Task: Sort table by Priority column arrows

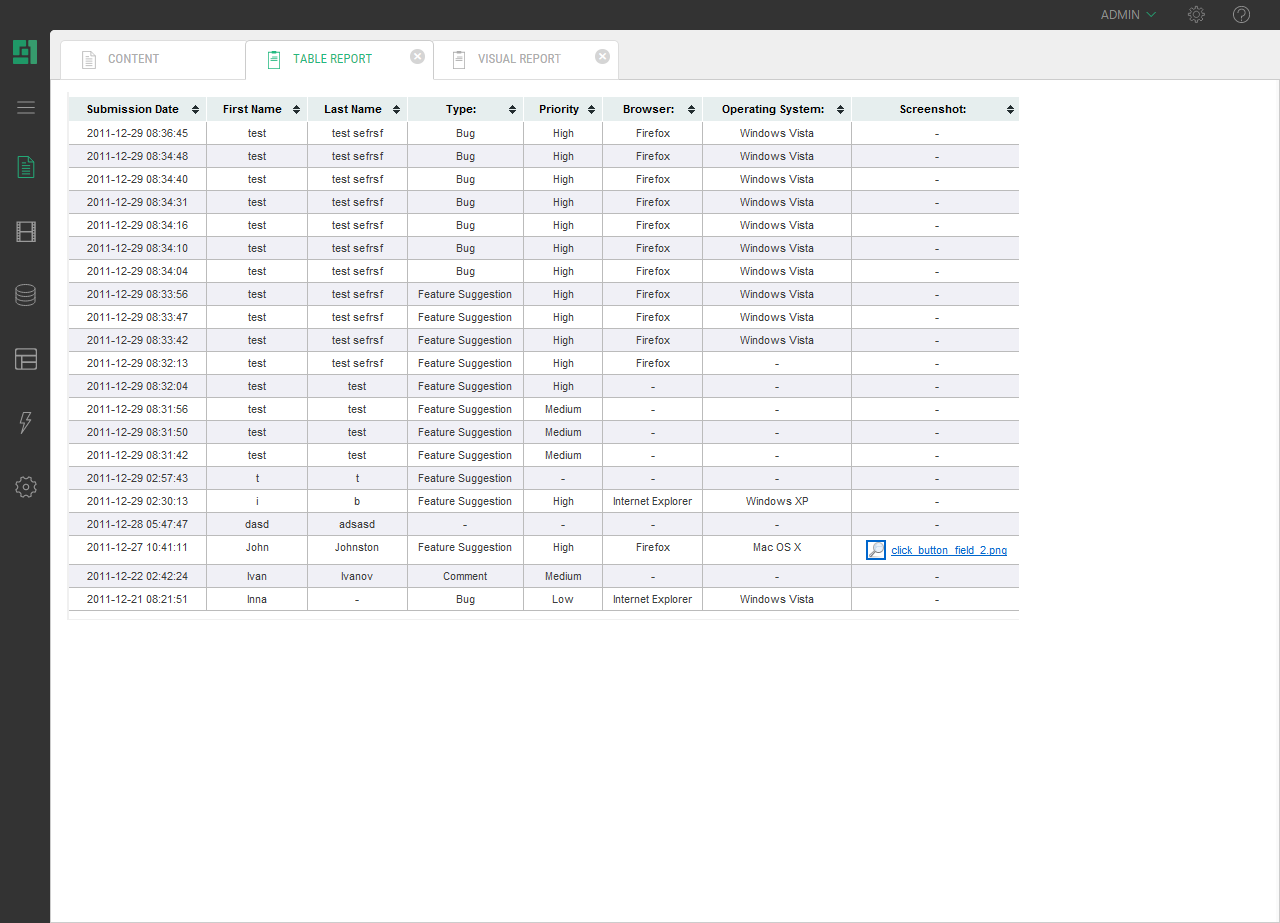Action: pos(592,110)
